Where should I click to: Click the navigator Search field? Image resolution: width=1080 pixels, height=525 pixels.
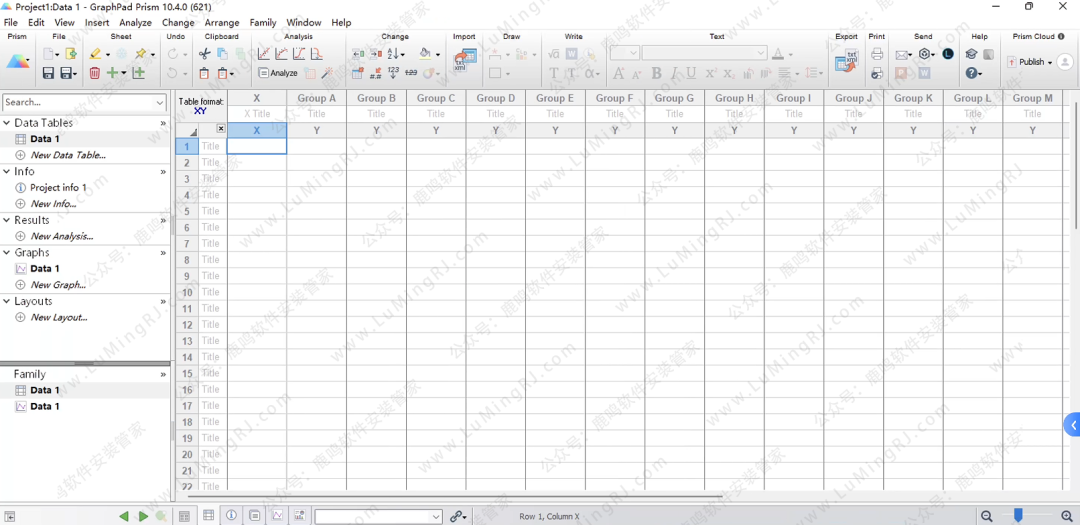(x=78, y=102)
